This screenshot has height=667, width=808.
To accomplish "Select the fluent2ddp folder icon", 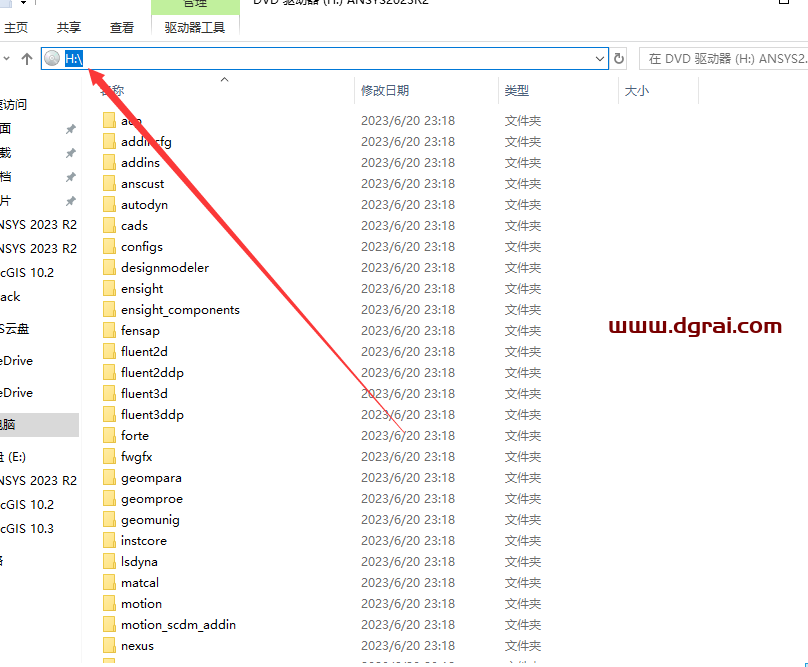I will click(109, 373).
